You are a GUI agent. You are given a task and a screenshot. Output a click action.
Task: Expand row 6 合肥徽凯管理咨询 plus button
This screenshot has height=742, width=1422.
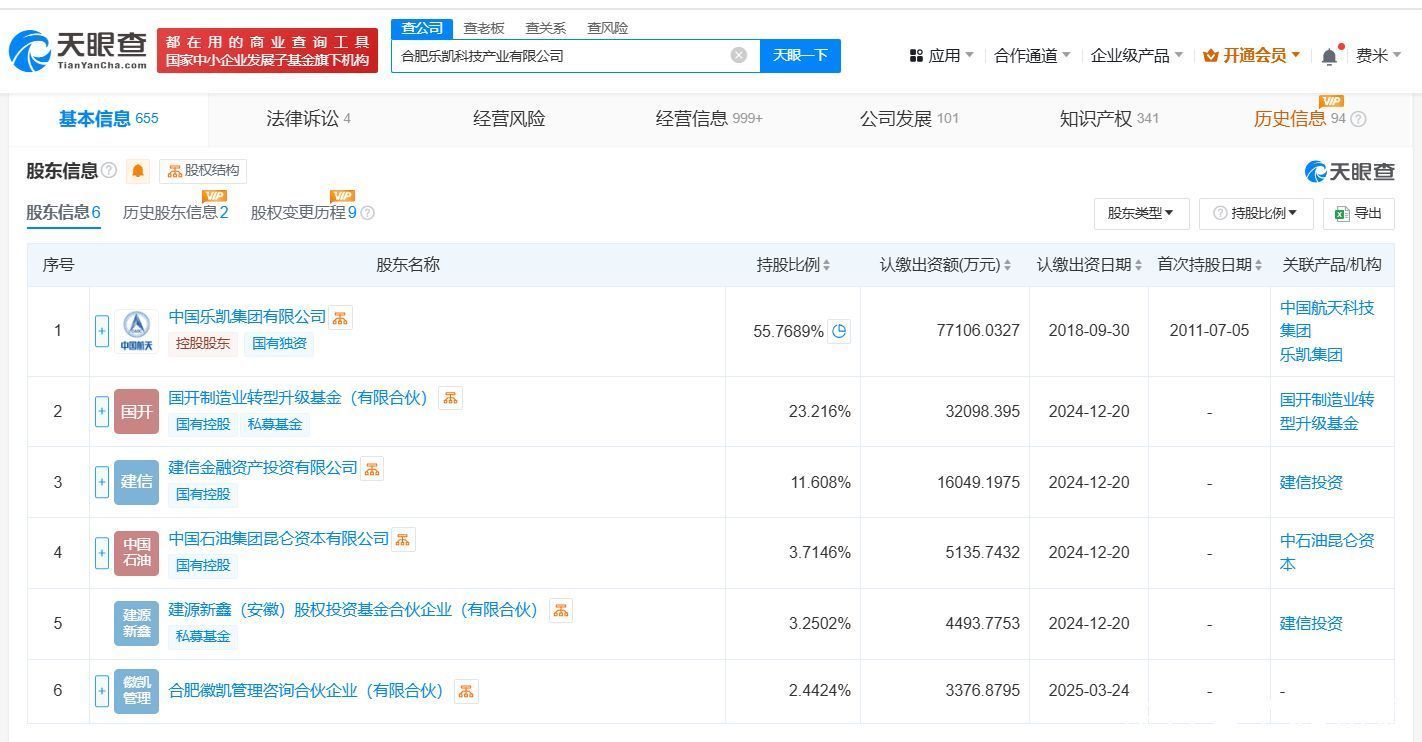pyautogui.click(x=102, y=691)
